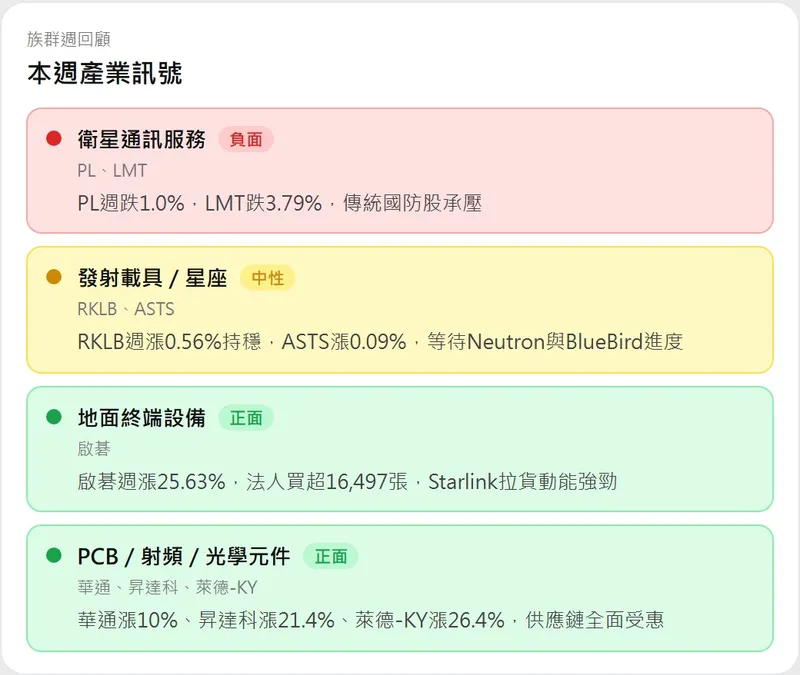Viewport: 800px width, 675px height.
Task: Select the 中性 badge
Action: pos(267,279)
